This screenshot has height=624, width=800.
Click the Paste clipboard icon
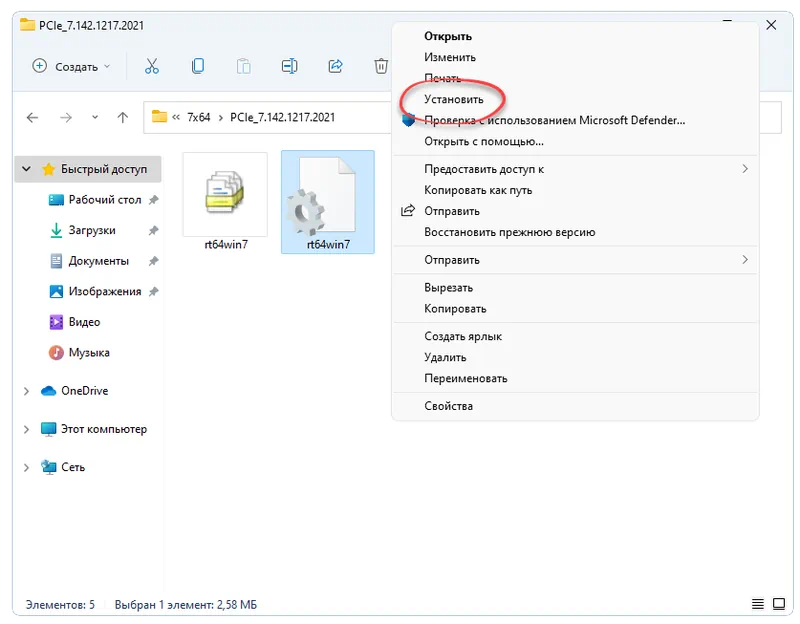(244, 66)
